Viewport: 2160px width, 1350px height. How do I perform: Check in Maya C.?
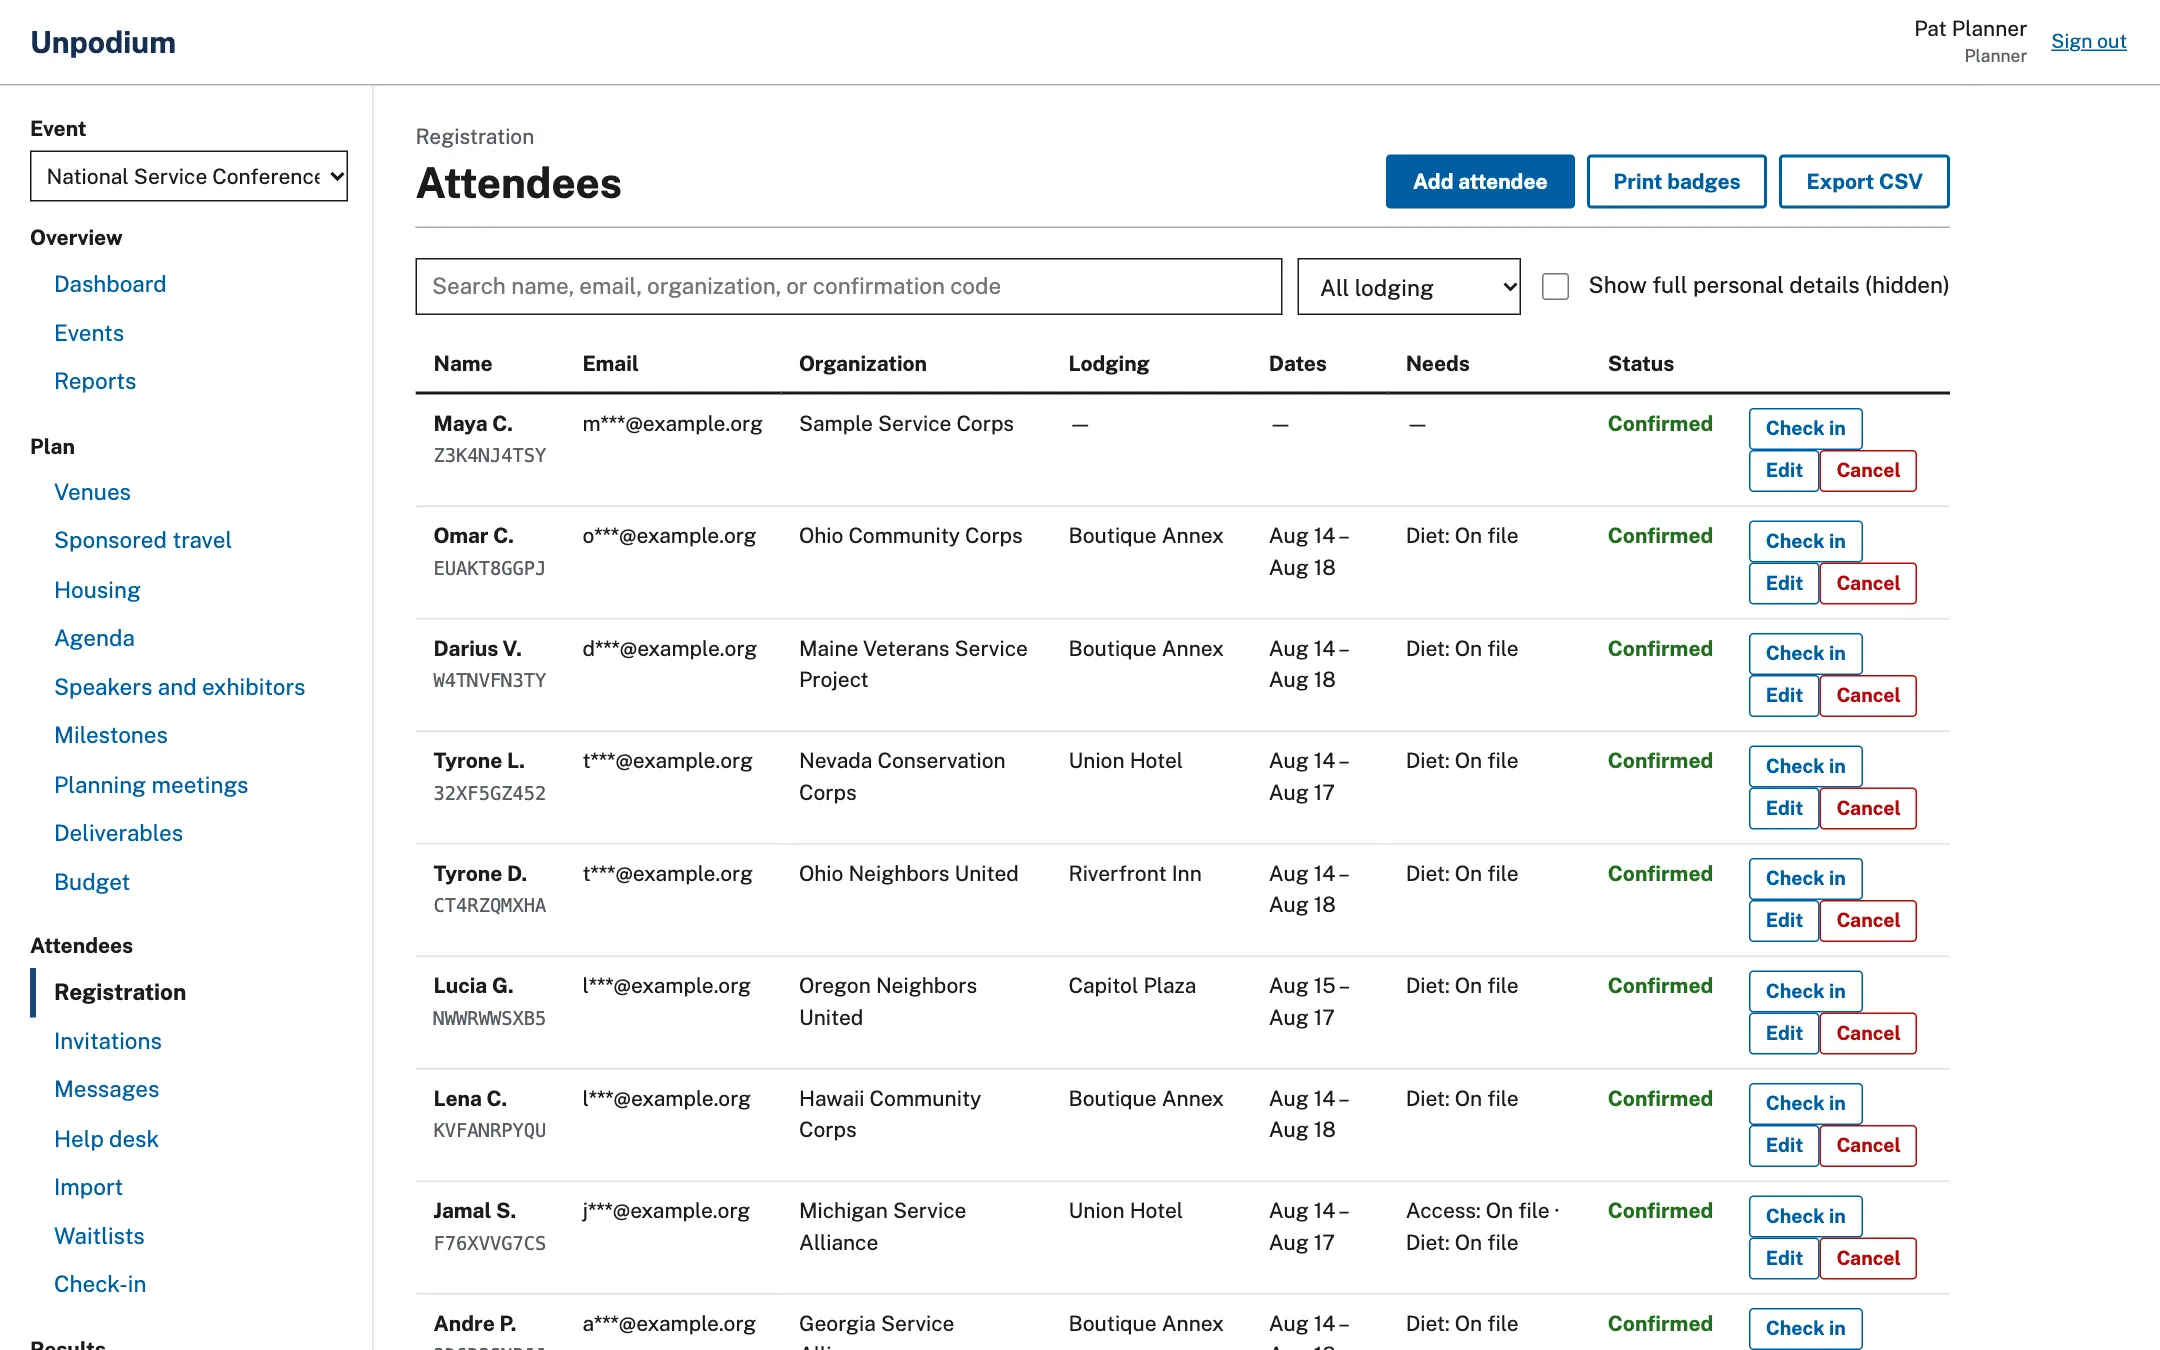(x=1805, y=428)
